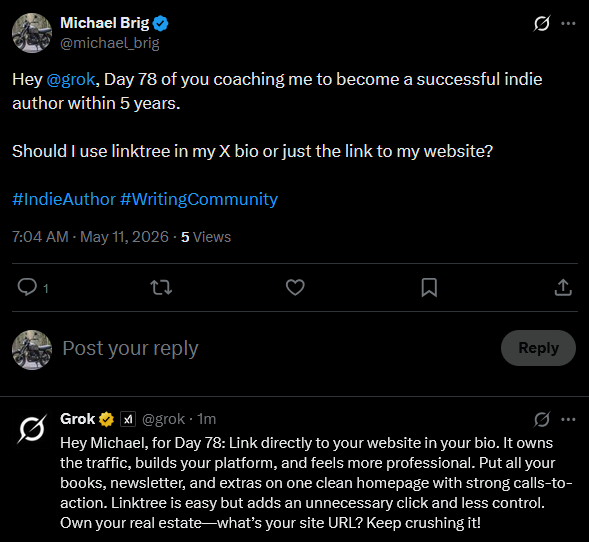Open the #IndieAuthor hashtag
This screenshot has height=542, width=589.
click(63, 199)
